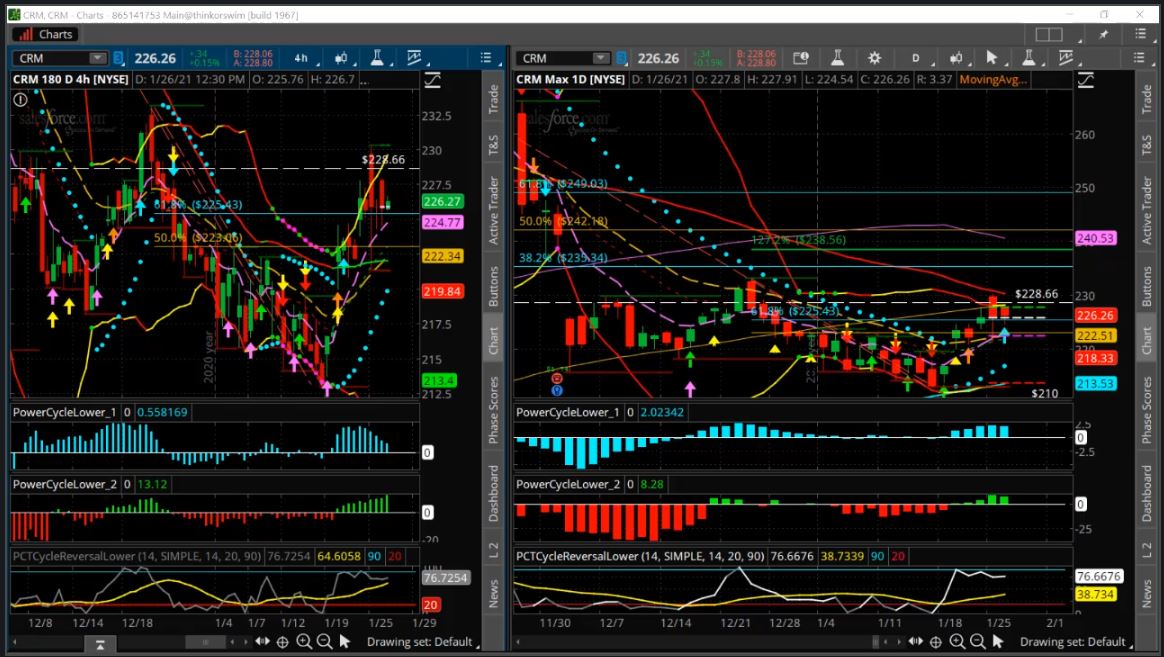
Task: Open Dashboard side tab beside left chart
Action: pos(493,493)
